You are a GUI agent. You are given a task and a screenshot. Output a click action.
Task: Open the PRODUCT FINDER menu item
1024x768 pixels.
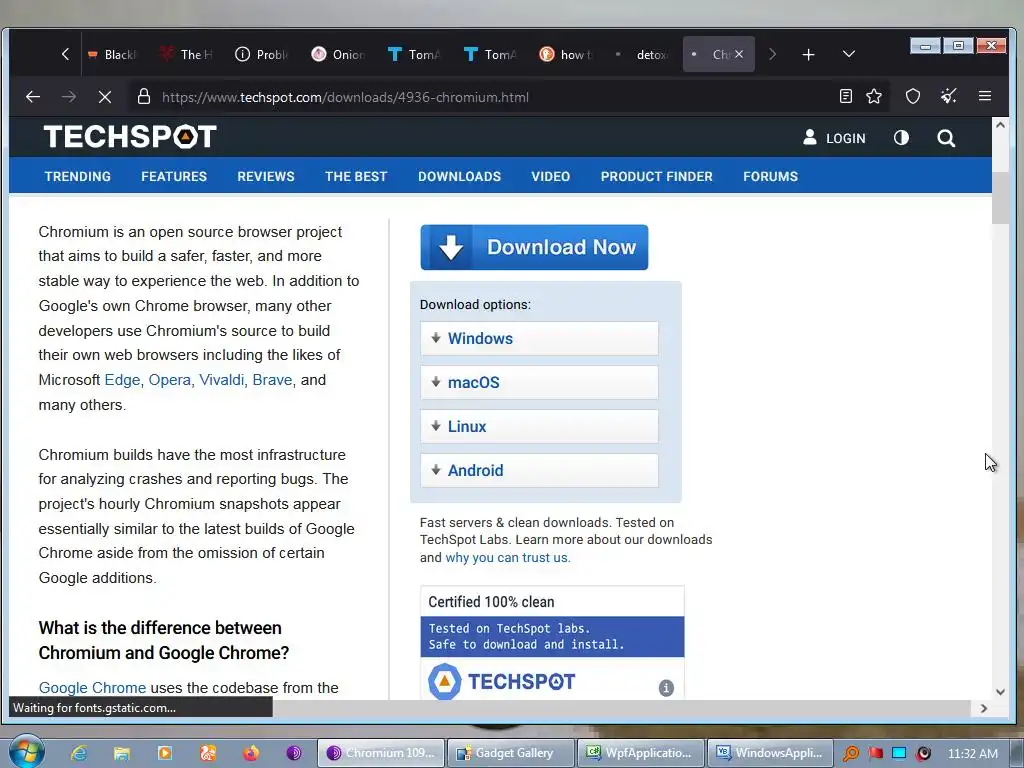(656, 176)
